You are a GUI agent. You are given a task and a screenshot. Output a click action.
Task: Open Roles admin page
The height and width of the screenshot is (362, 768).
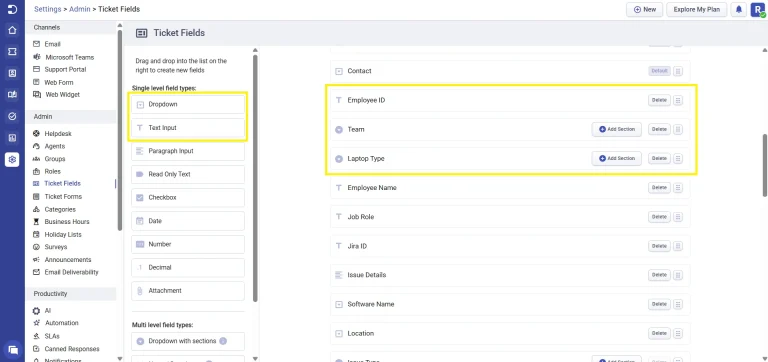coord(53,171)
